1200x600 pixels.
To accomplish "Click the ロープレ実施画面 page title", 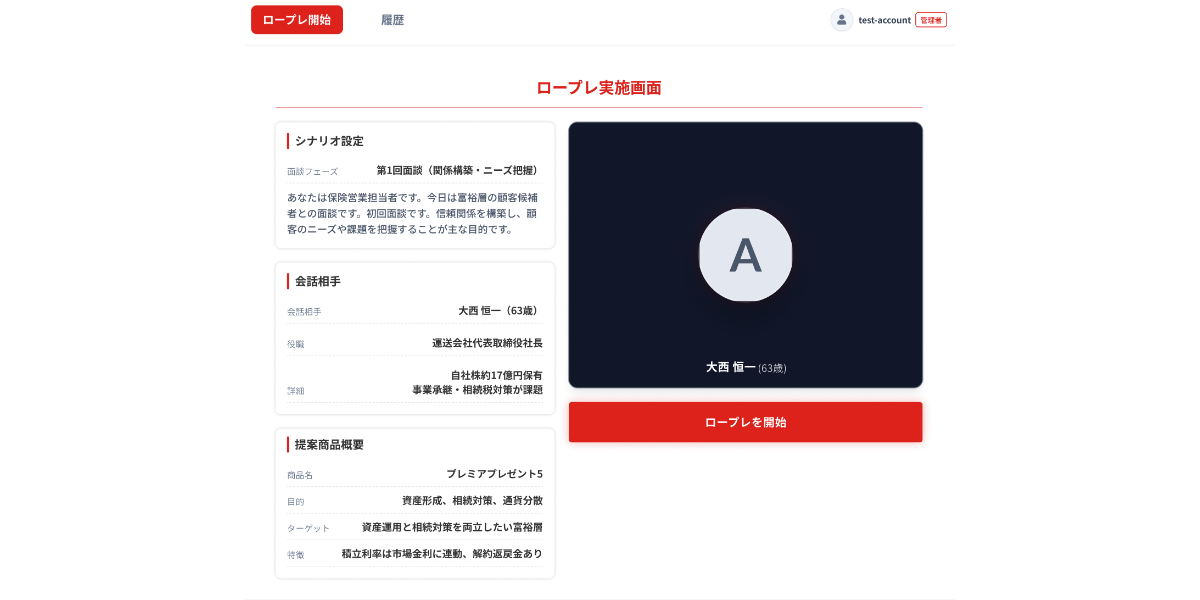I will (x=599, y=88).
